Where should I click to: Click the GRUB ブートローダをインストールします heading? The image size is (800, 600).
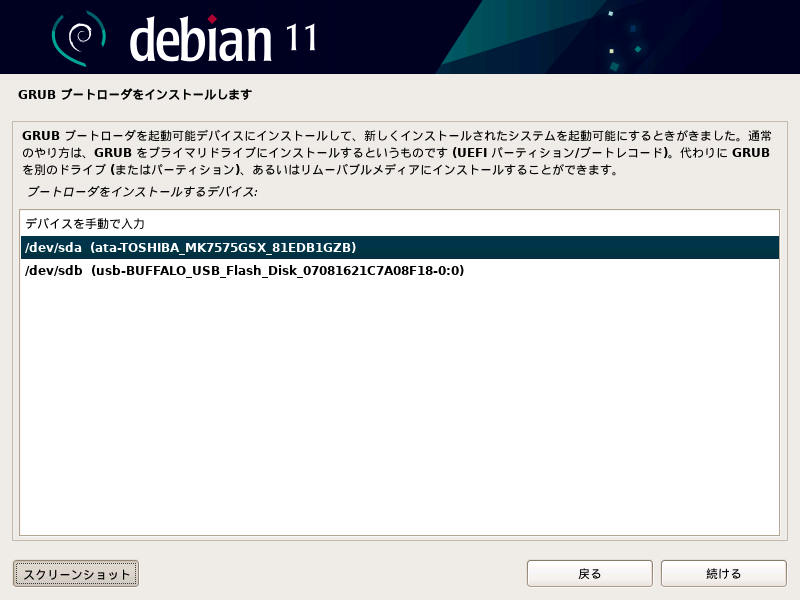pos(135,95)
